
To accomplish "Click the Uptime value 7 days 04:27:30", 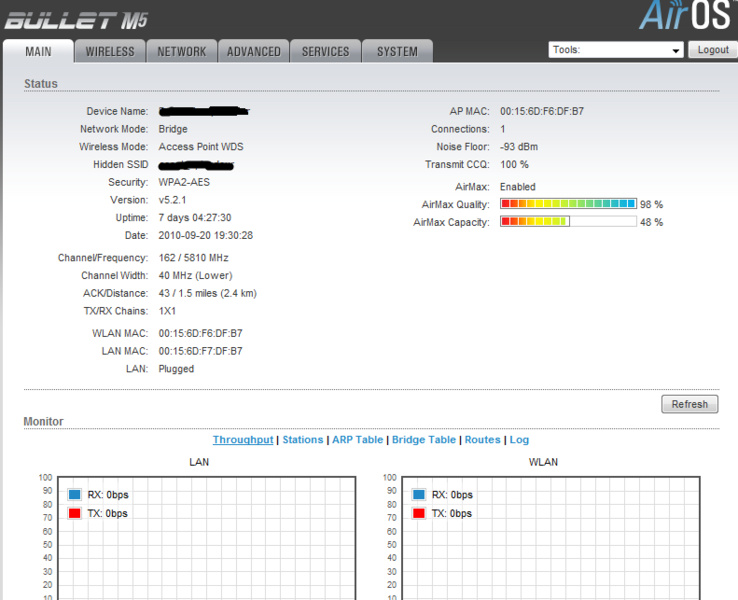I will click(x=195, y=218).
